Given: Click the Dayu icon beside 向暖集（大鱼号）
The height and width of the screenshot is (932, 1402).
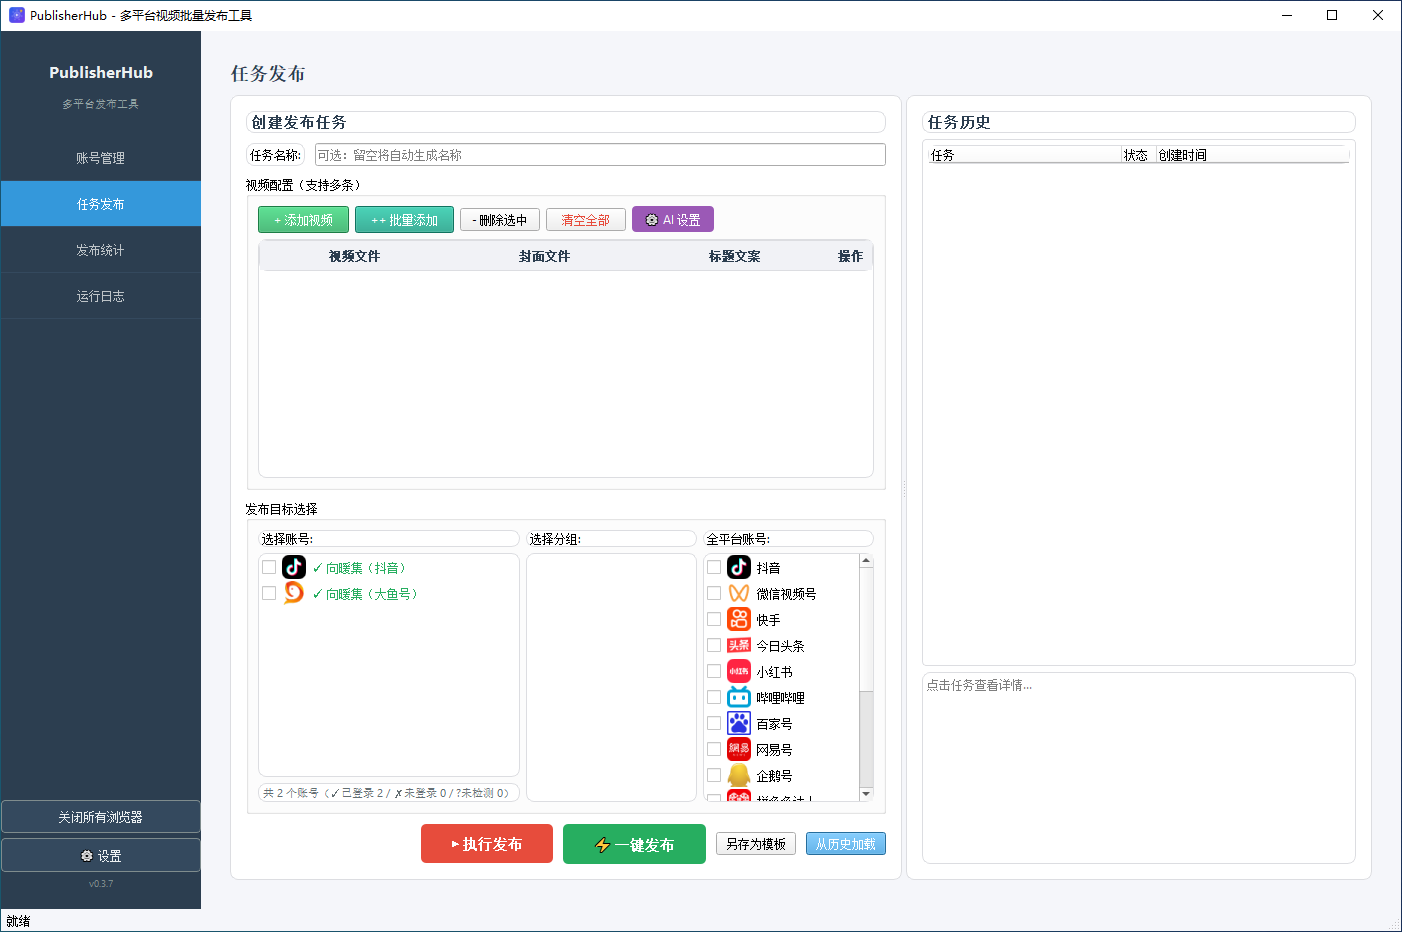Looking at the screenshot, I should tap(294, 593).
